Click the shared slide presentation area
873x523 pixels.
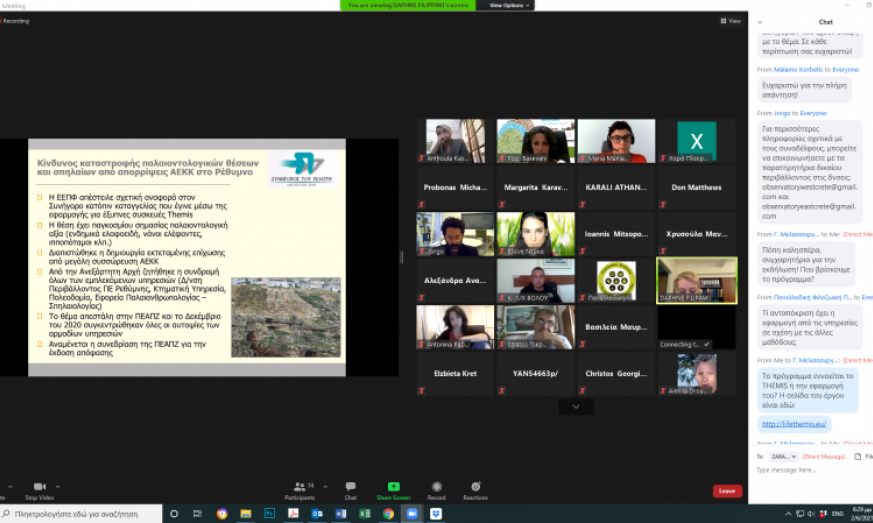pos(187,257)
